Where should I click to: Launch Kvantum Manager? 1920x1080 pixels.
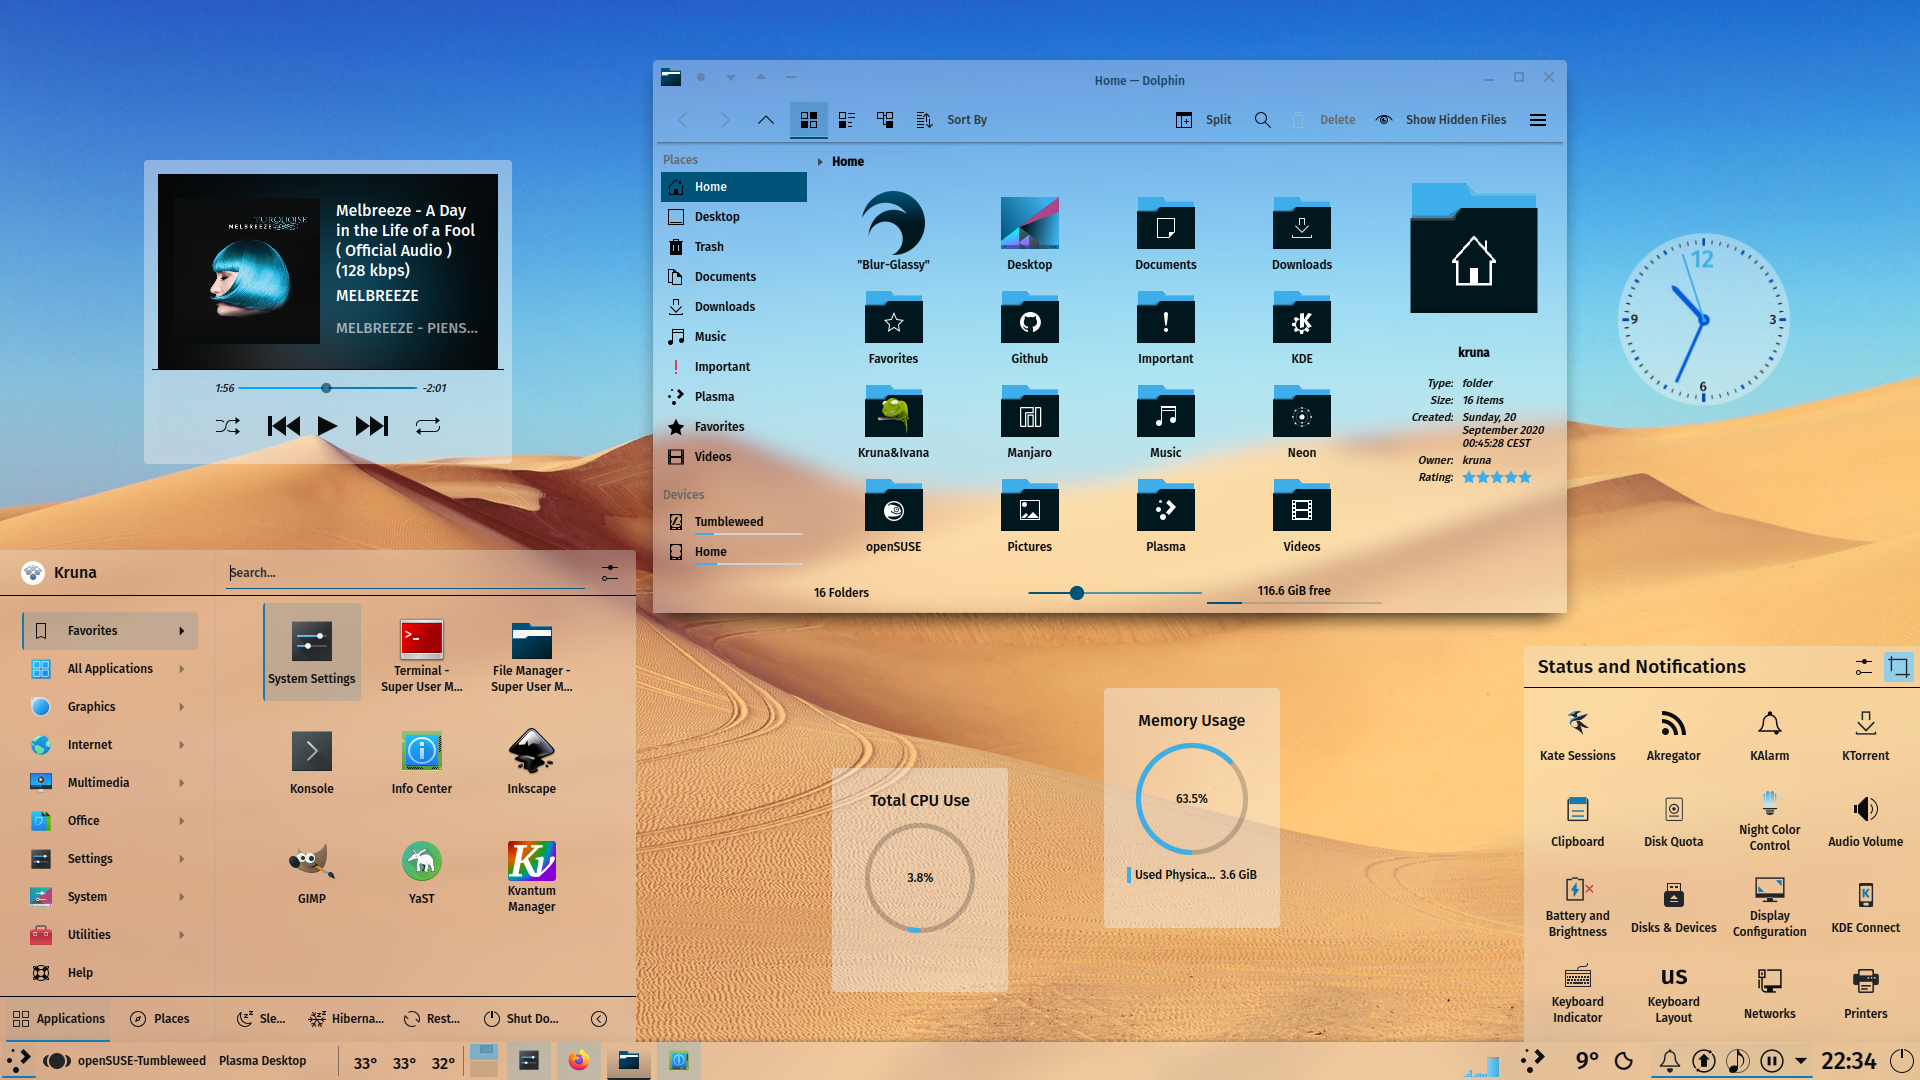[531, 876]
